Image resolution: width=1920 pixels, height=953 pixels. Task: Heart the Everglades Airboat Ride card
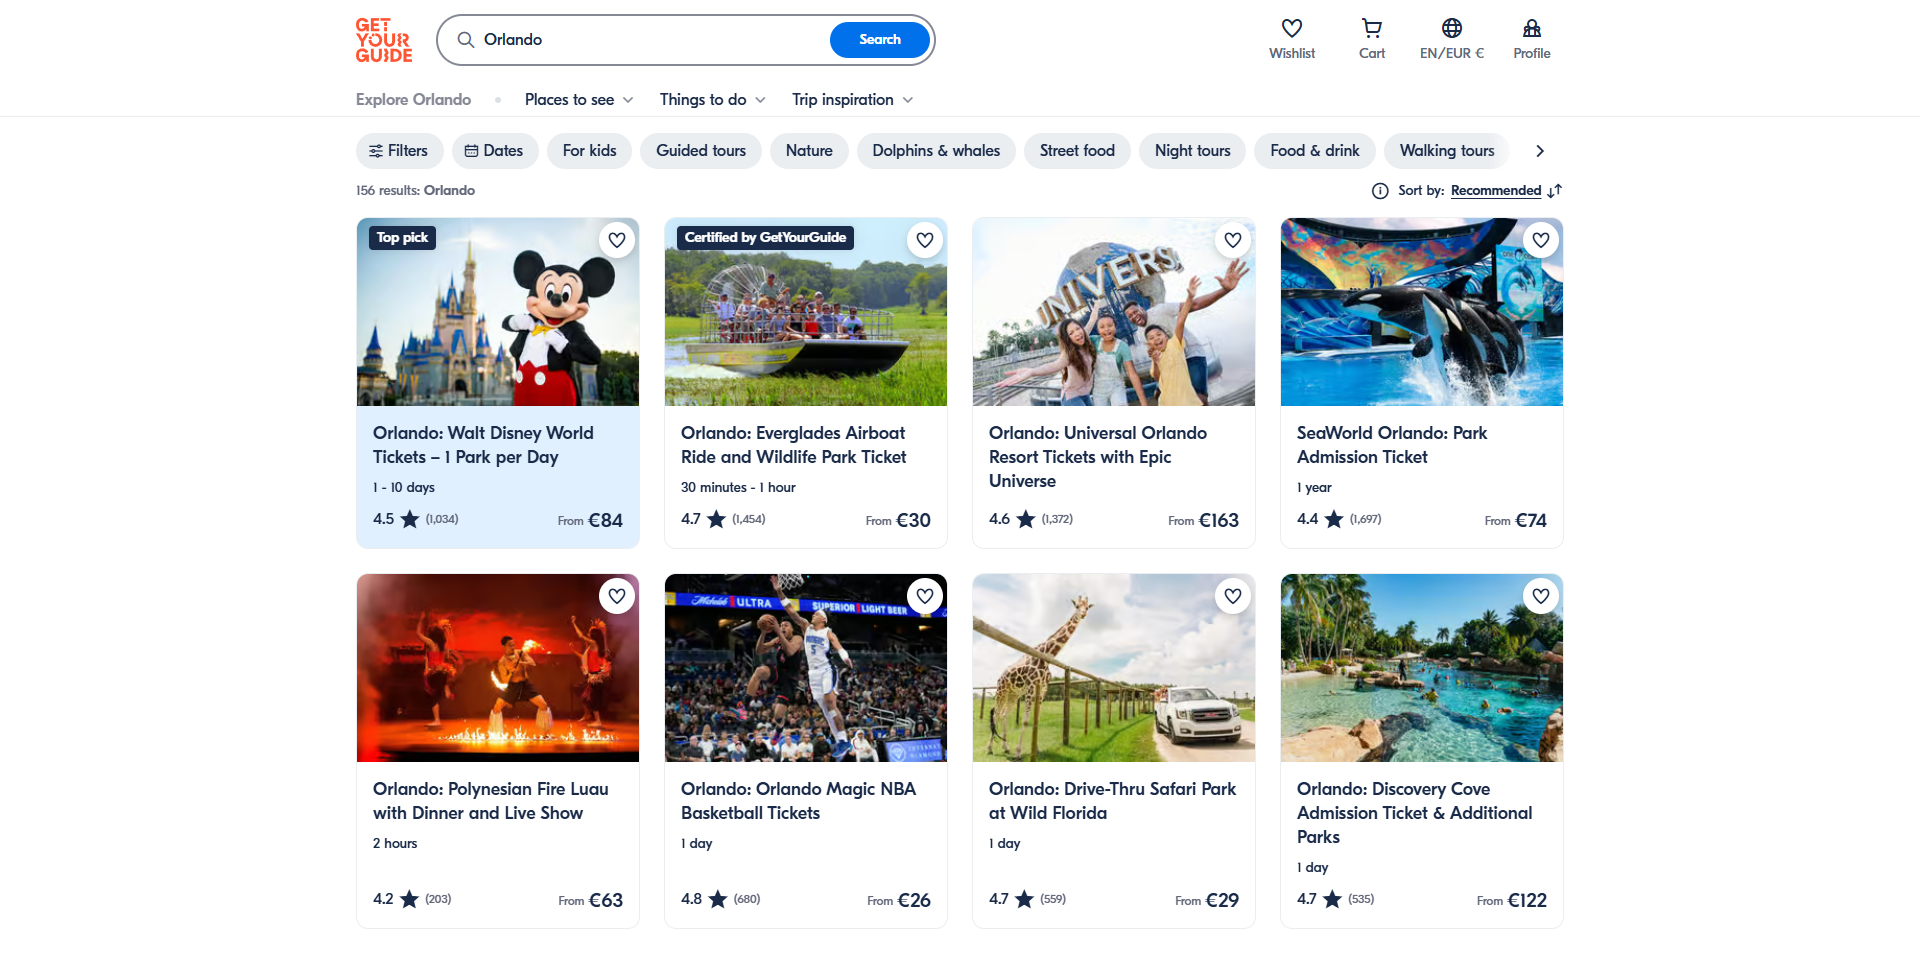(x=925, y=240)
